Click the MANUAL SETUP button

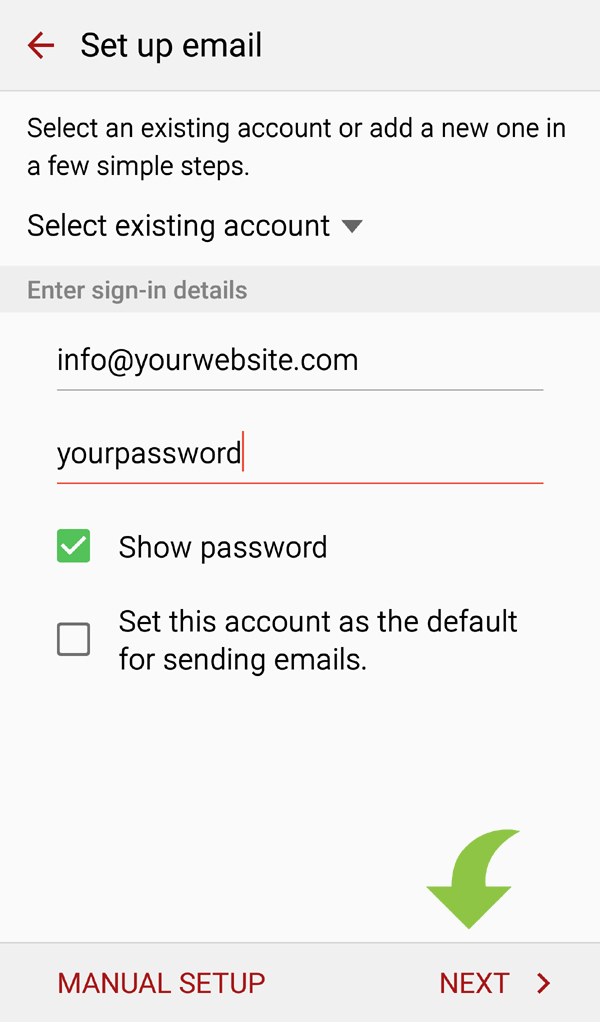(161, 983)
